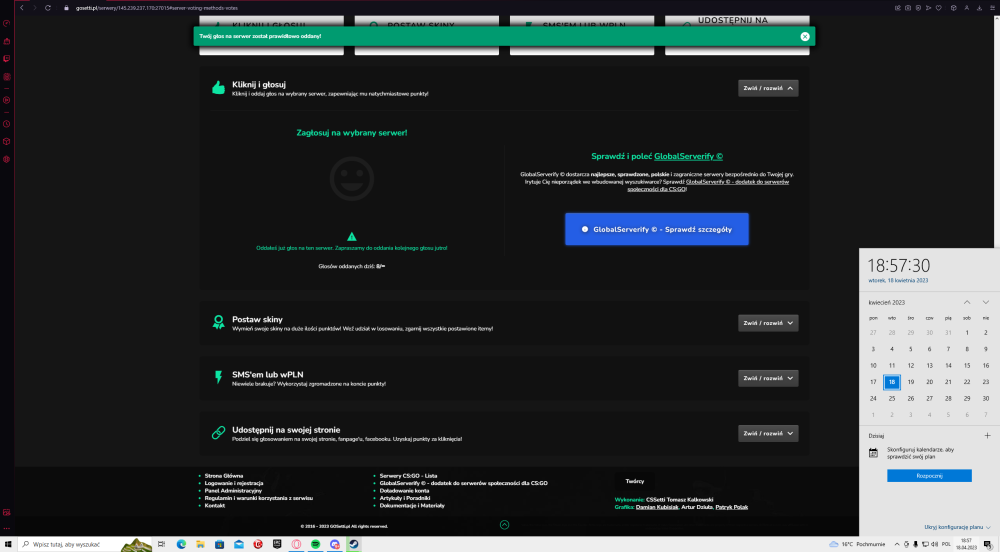Click the three-dots more icon at sidebar bottom
The height and width of the screenshot is (552, 1000).
pyautogui.click(x=6, y=528)
